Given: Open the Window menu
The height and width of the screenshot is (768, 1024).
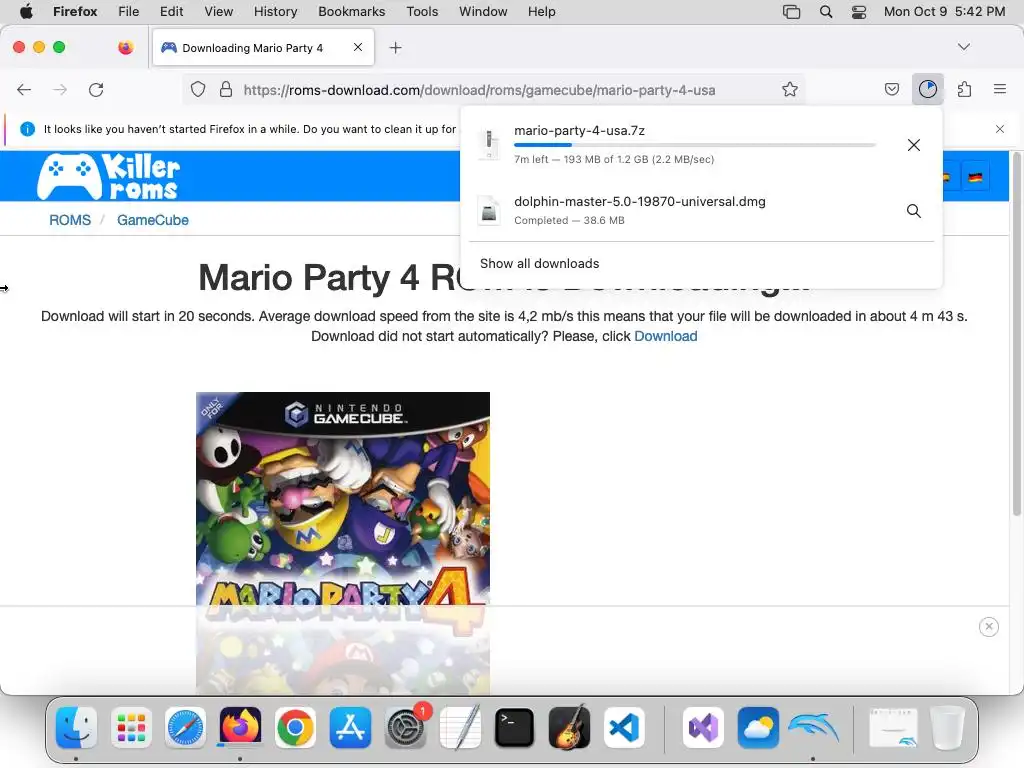Looking at the screenshot, I should tap(483, 12).
